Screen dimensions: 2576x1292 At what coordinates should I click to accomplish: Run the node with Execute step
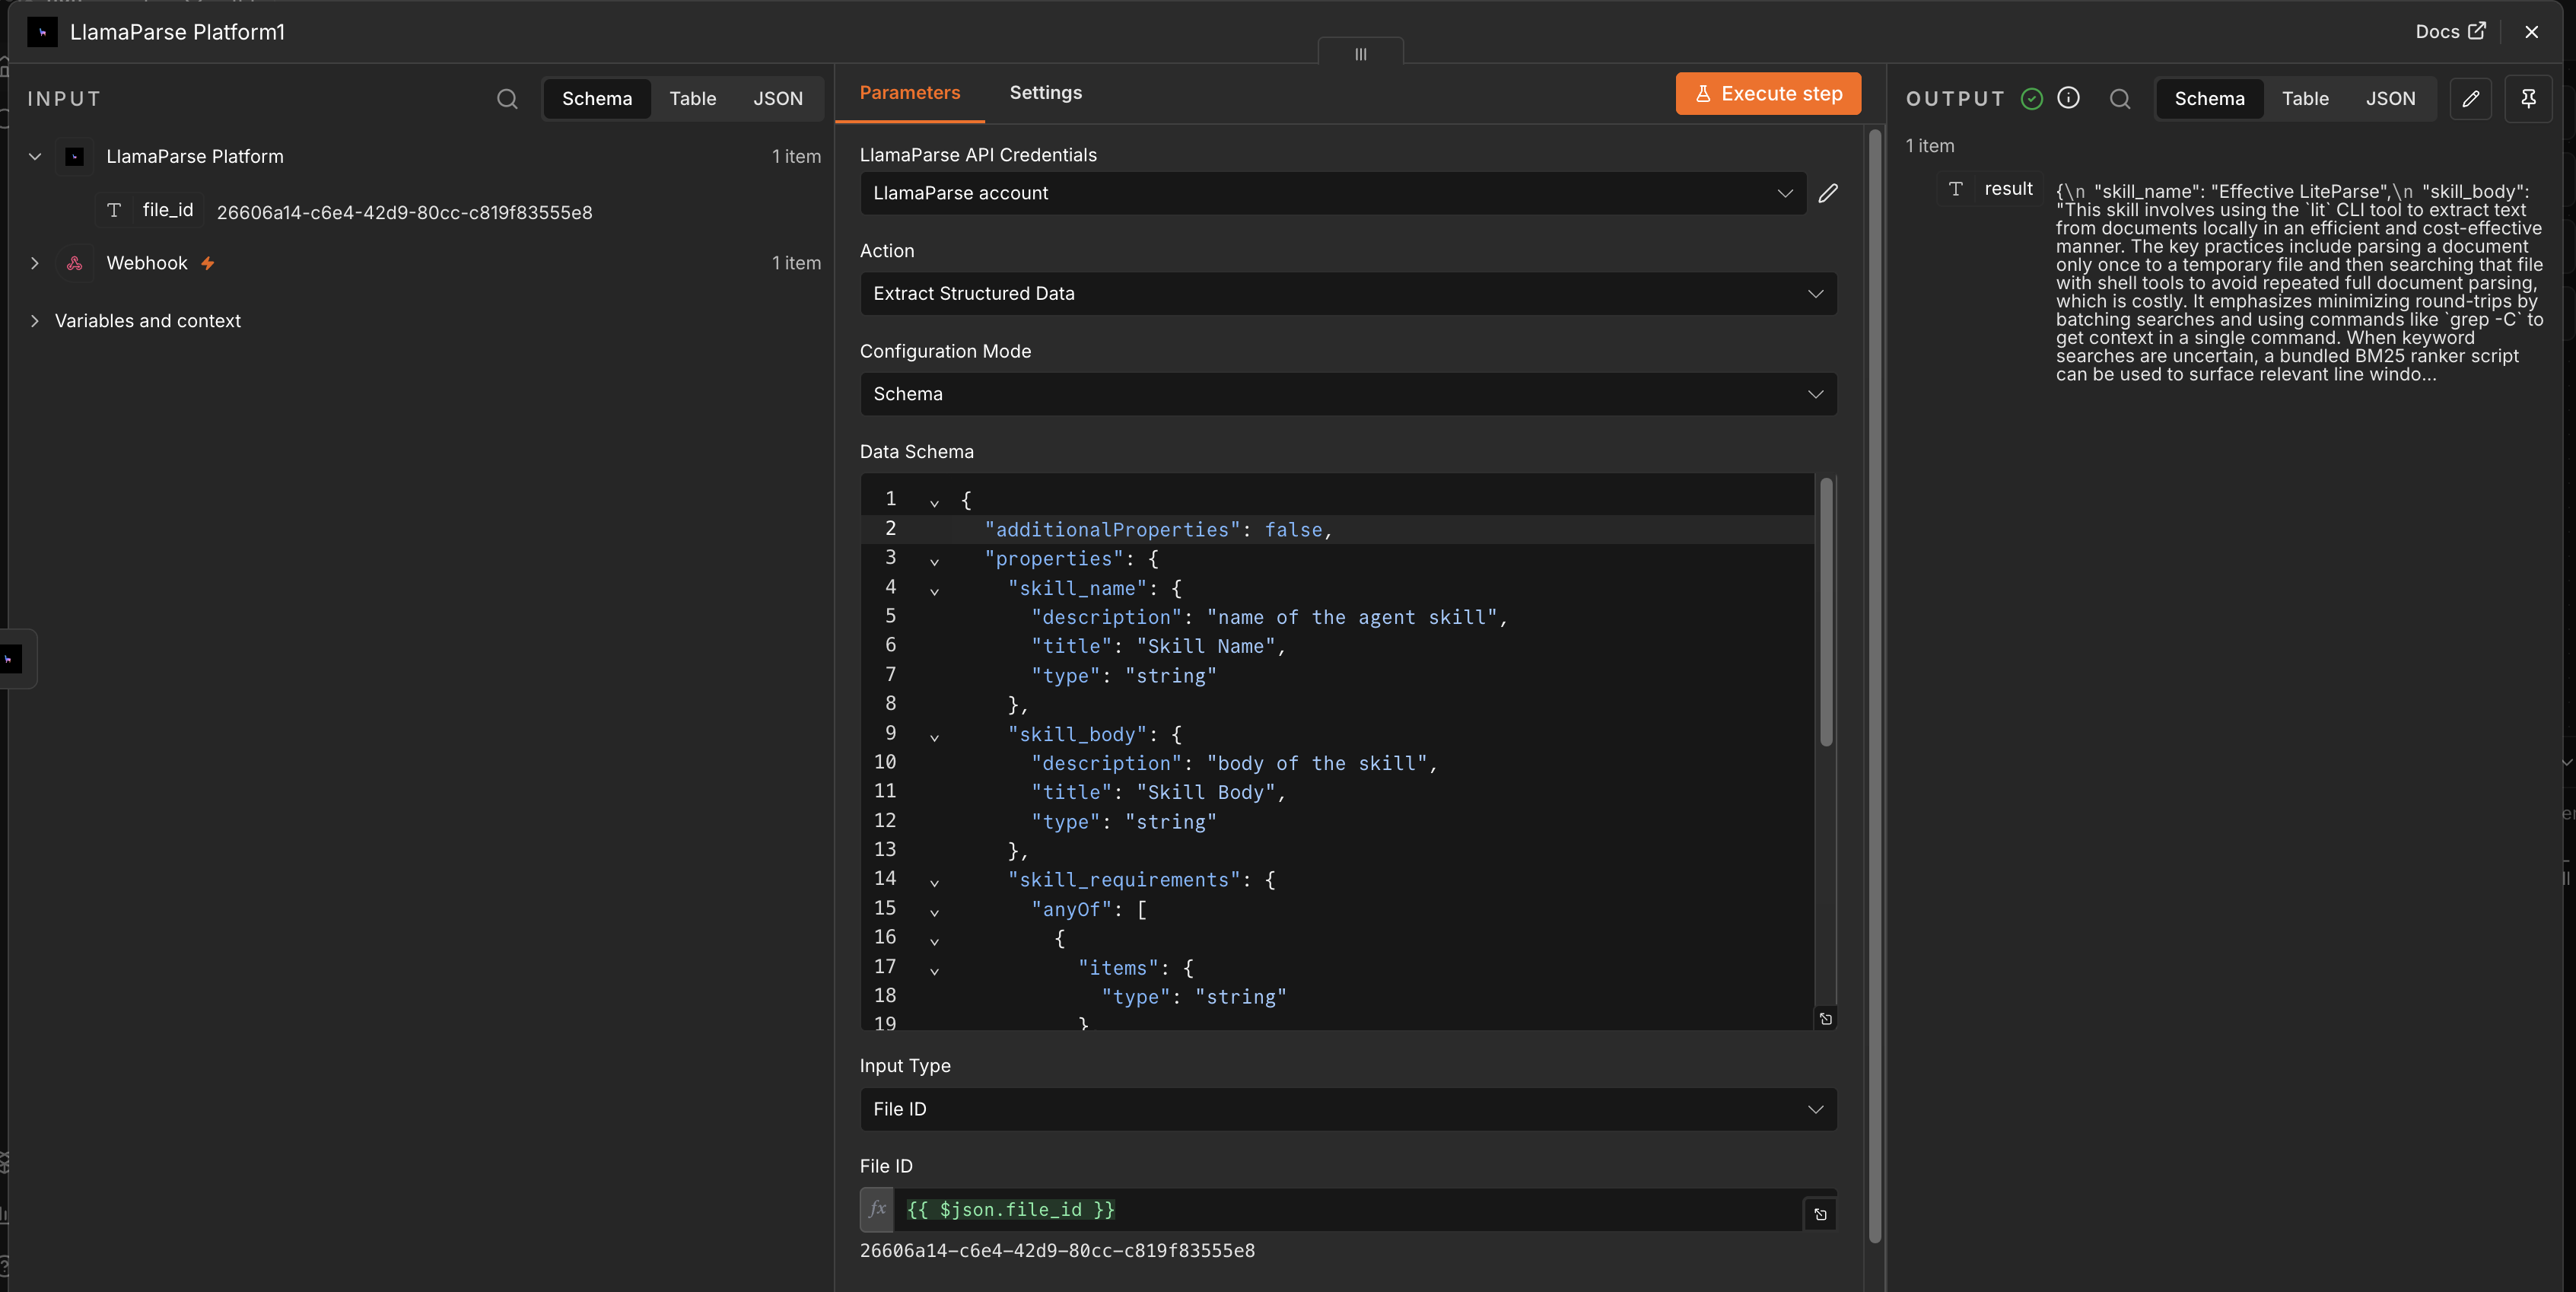[1768, 93]
